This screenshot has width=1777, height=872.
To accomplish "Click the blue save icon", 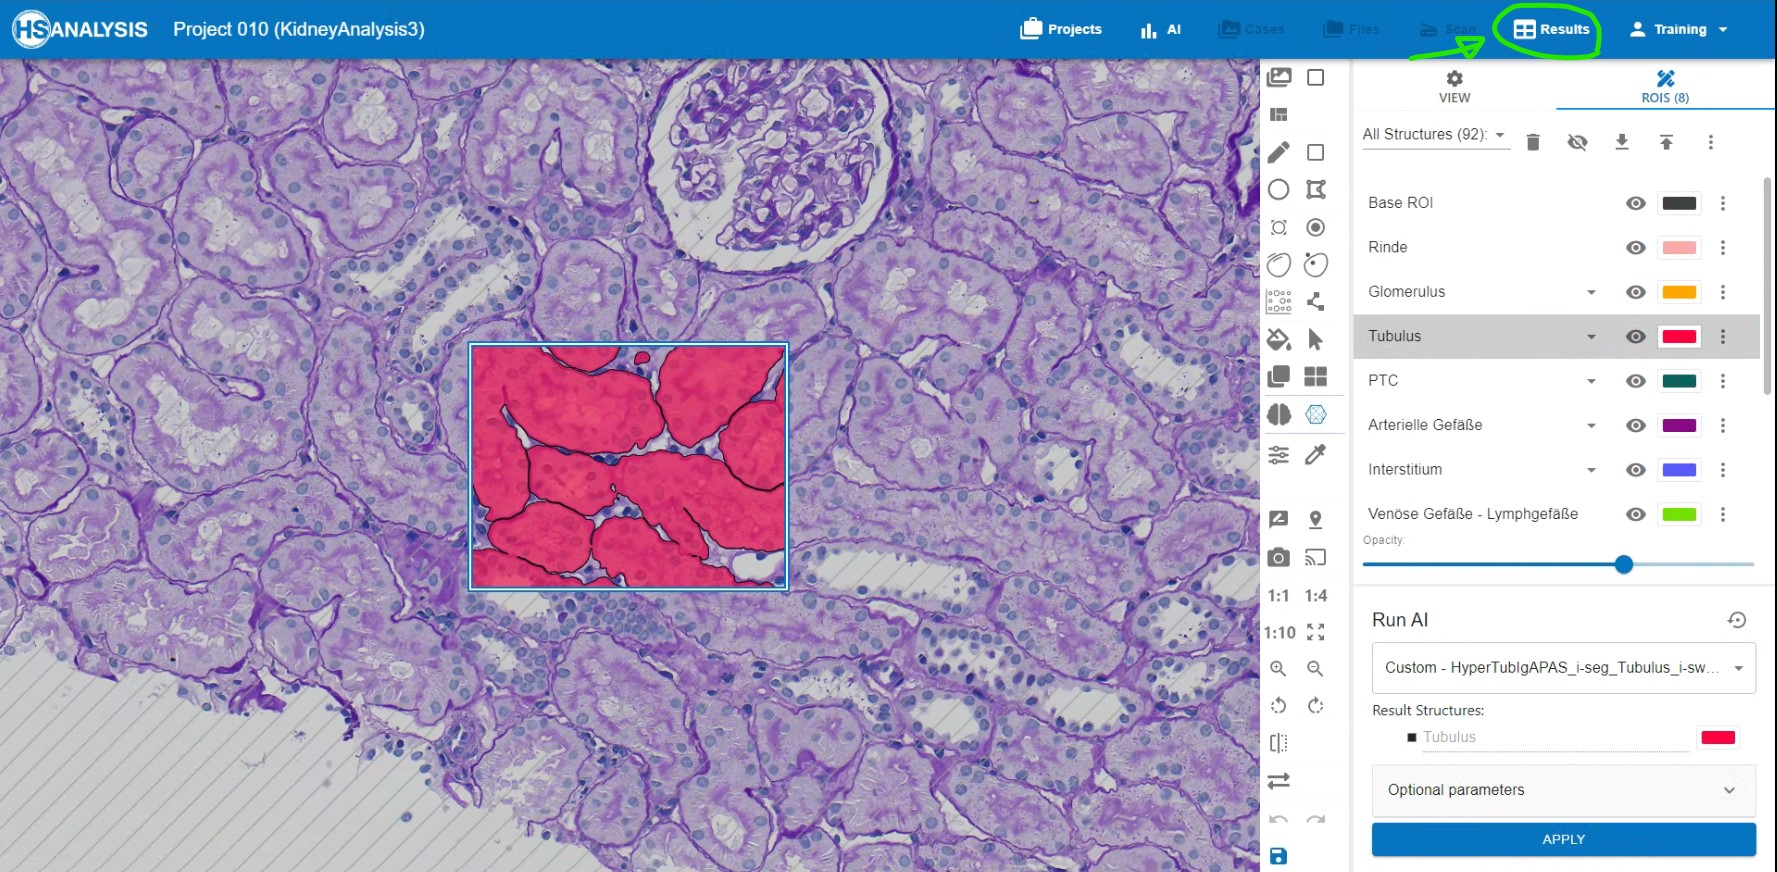I will click(1278, 856).
